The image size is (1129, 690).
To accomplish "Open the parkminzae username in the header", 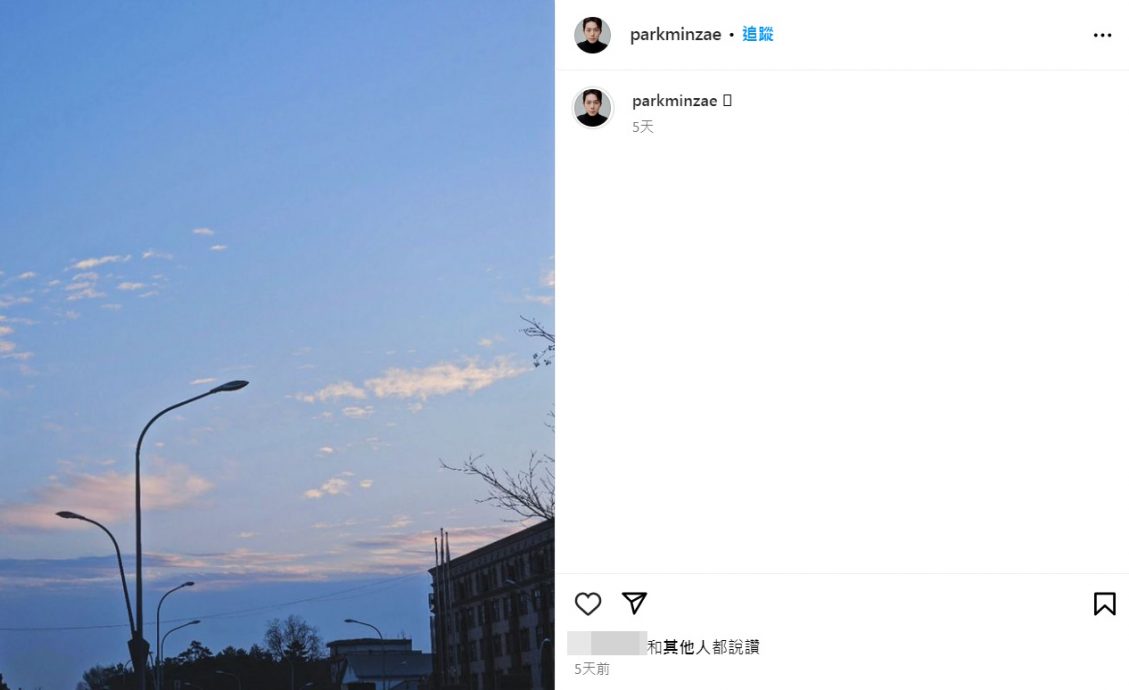I will tap(675, 35).
